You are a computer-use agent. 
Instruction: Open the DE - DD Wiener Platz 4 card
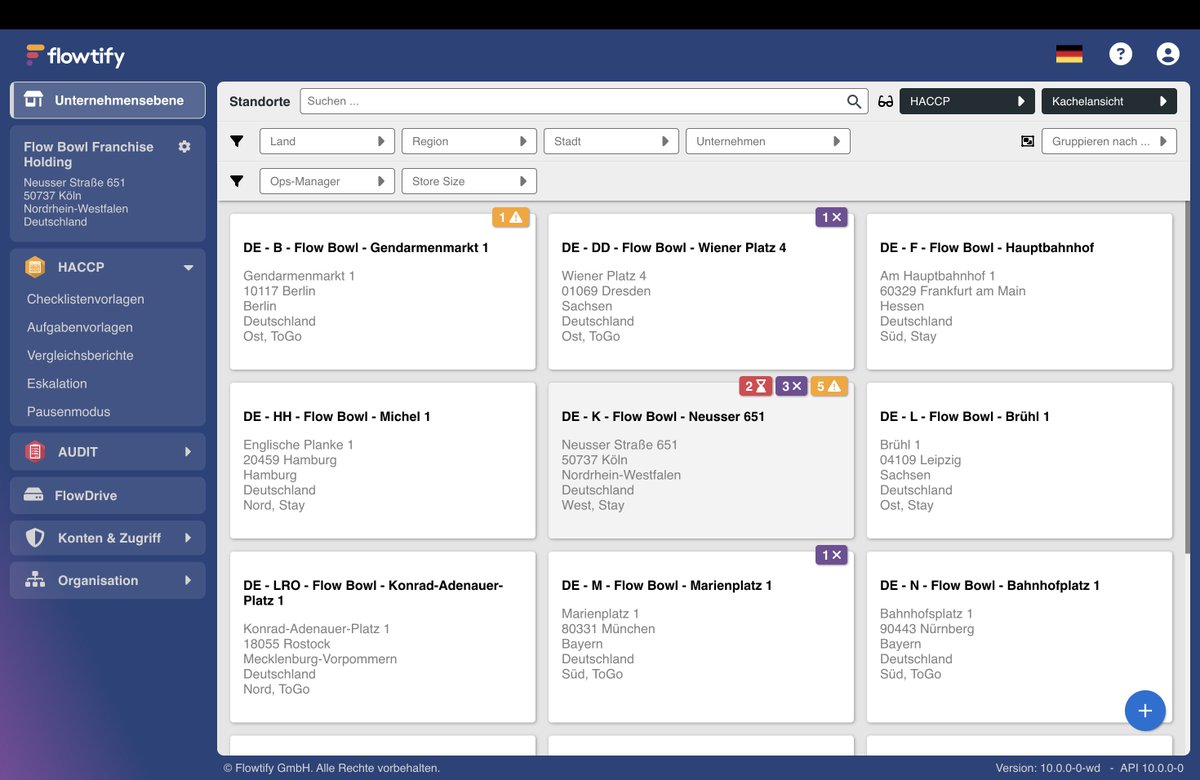pos(701,292)
